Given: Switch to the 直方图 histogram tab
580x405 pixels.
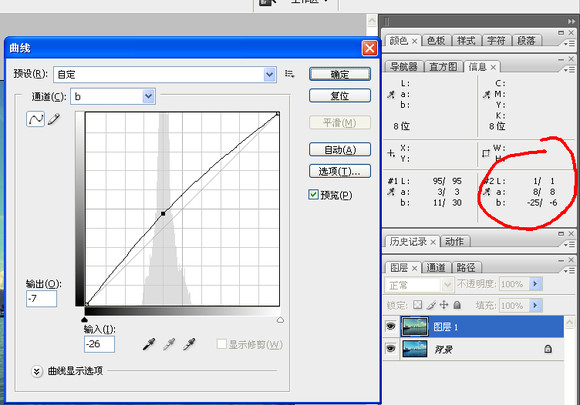Looking at the screenshot, I should point(443,67).
